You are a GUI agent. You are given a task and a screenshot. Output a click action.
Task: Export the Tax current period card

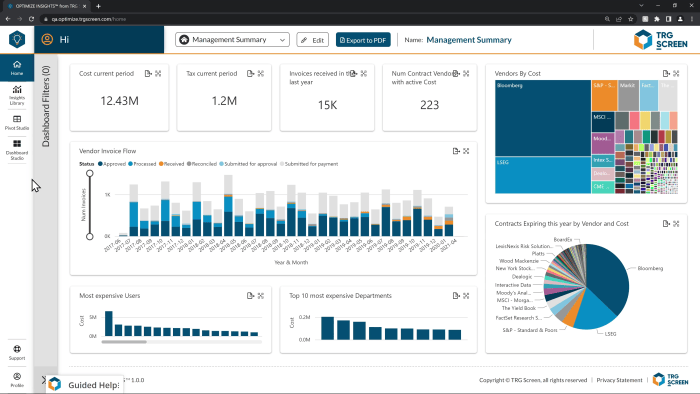pos(250,74)
